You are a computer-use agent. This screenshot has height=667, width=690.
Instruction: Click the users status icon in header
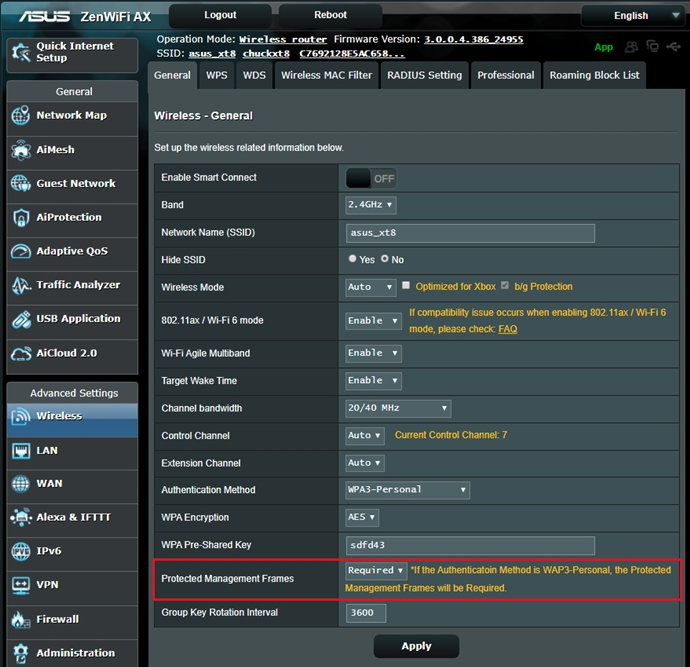point(631,46)
